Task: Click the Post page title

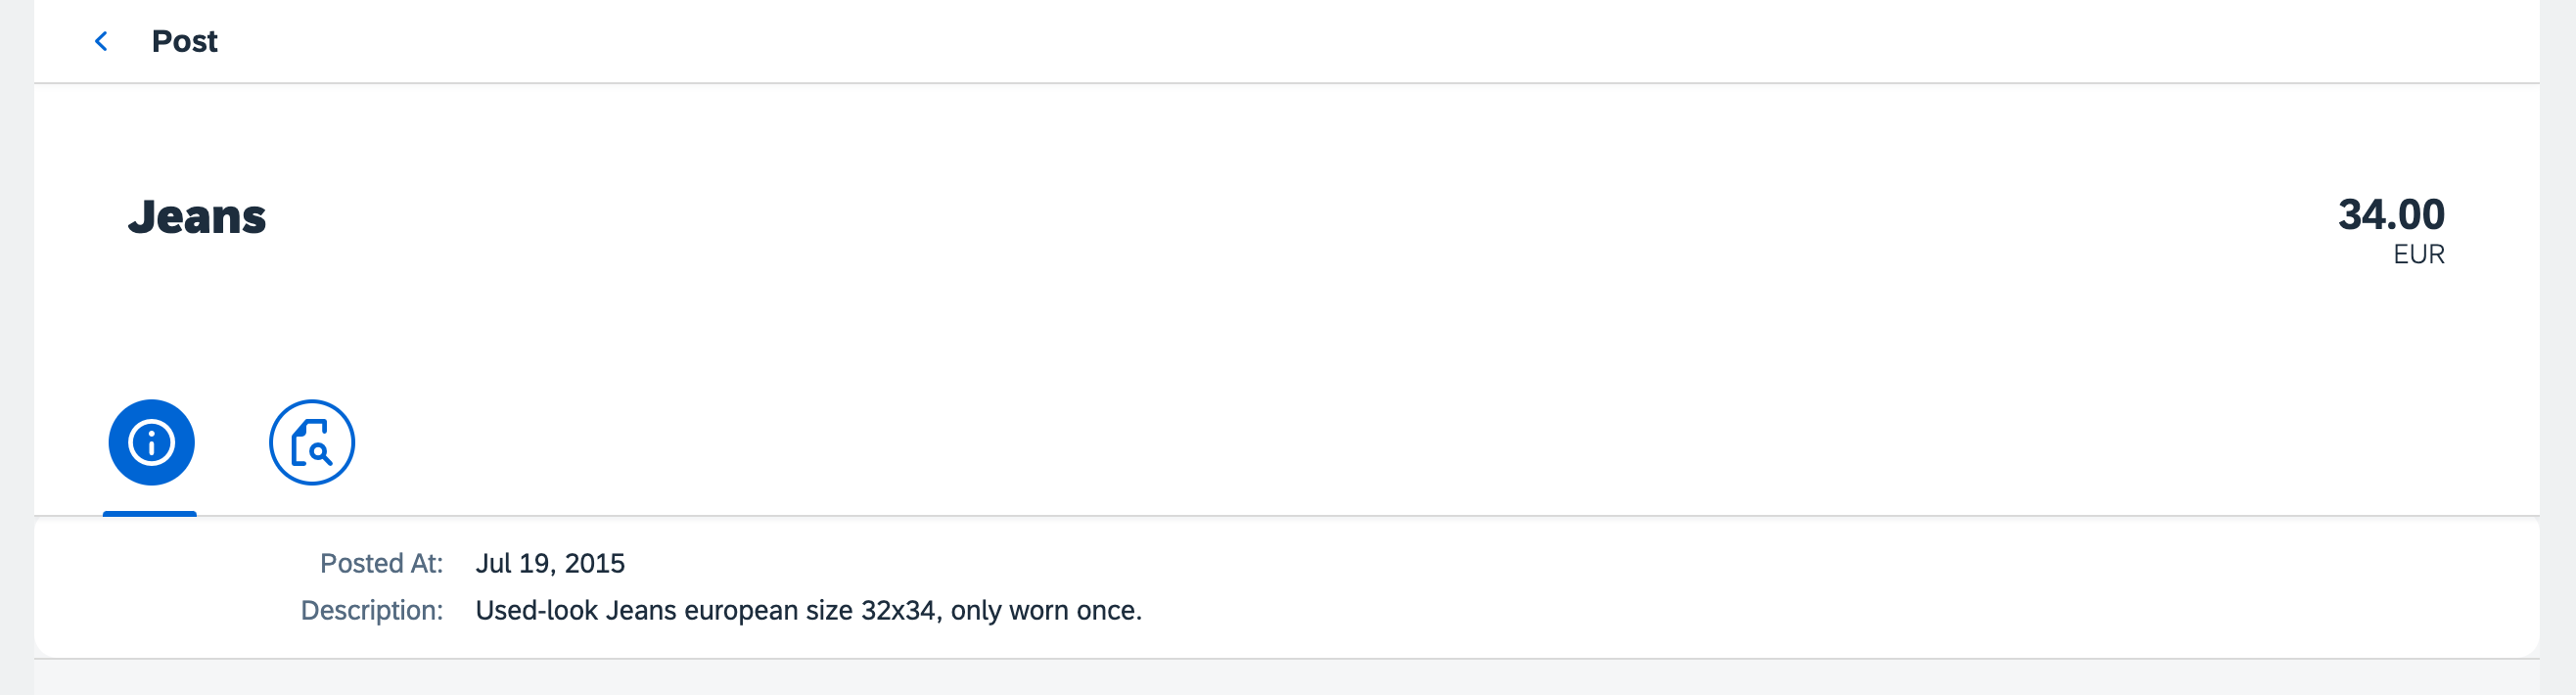Action: (x=184, y=41)
